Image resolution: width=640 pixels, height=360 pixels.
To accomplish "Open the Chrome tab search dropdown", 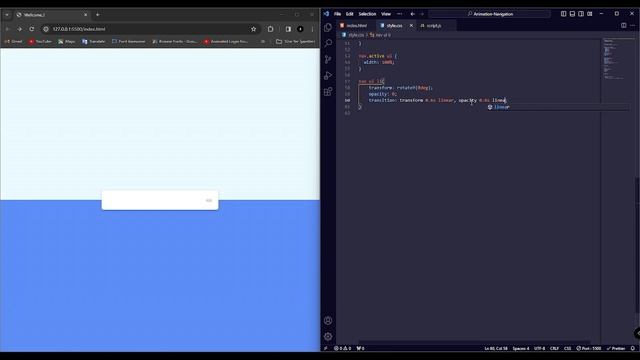I will point(7,15).
